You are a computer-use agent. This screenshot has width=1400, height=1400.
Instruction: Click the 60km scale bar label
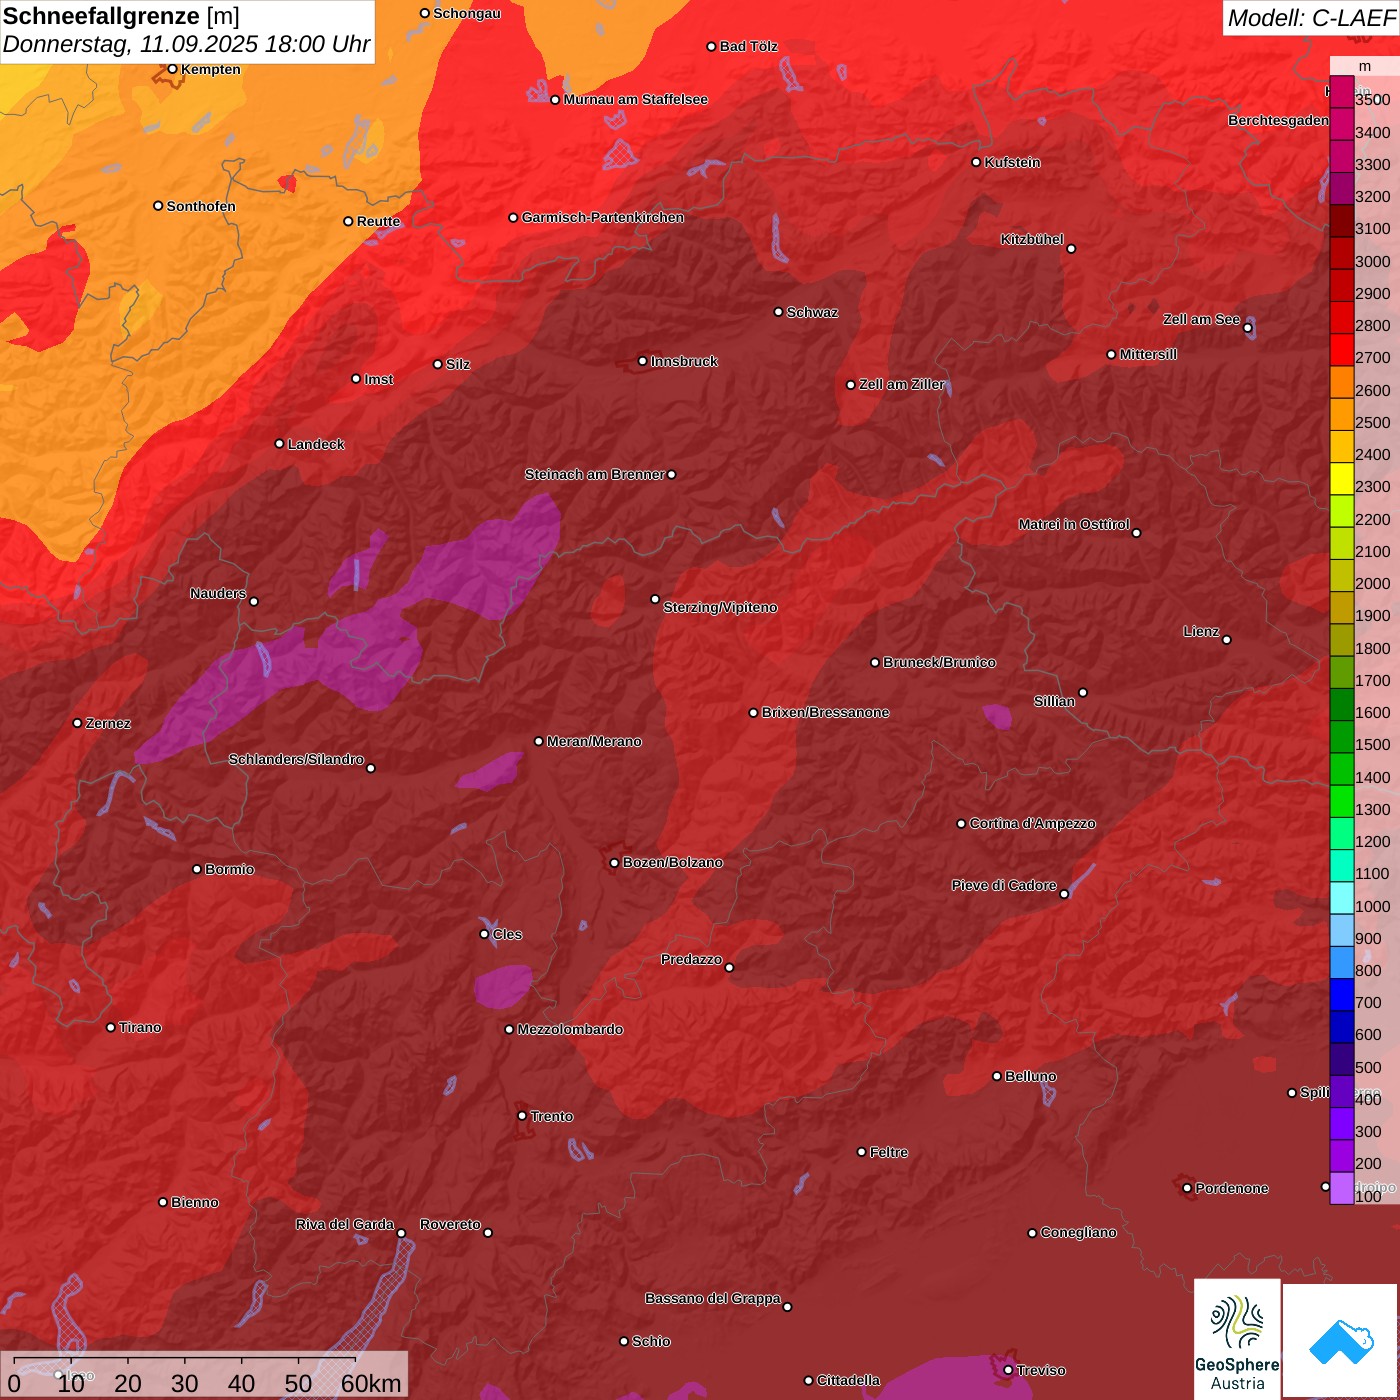coord(371,1384)
